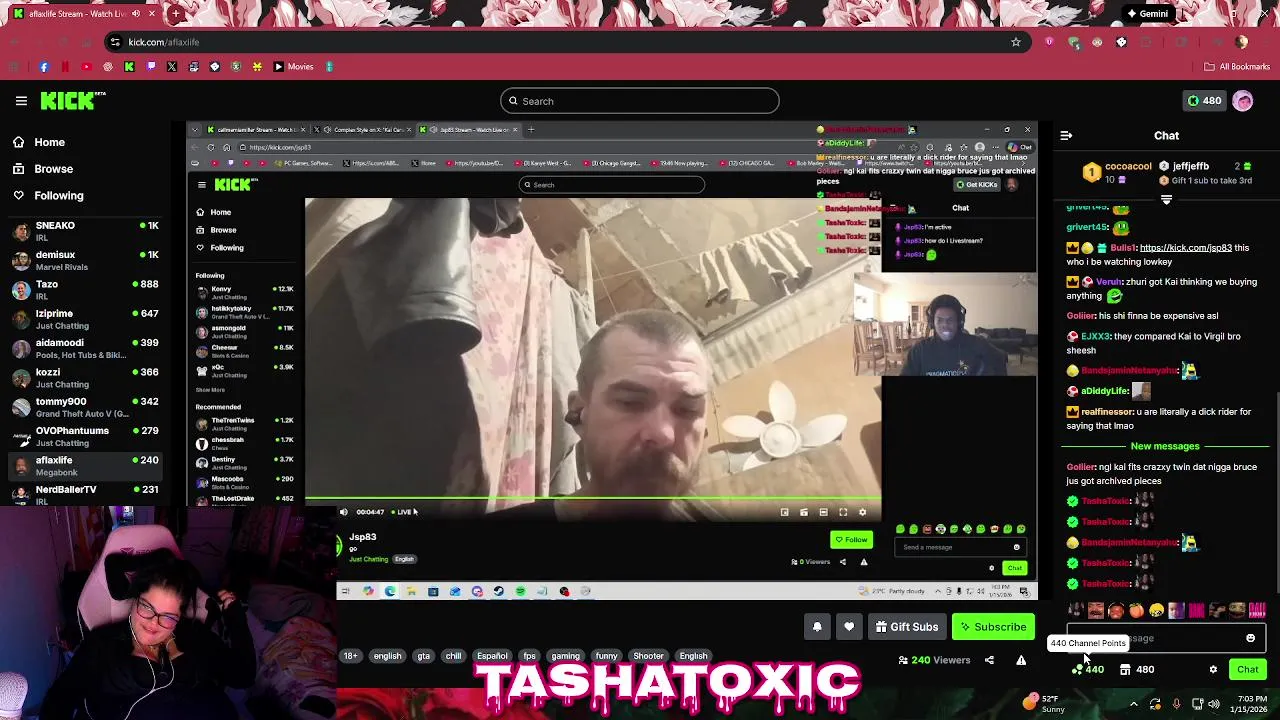
Task: Open the user profile avatar menu
Action: [1243, 101]
